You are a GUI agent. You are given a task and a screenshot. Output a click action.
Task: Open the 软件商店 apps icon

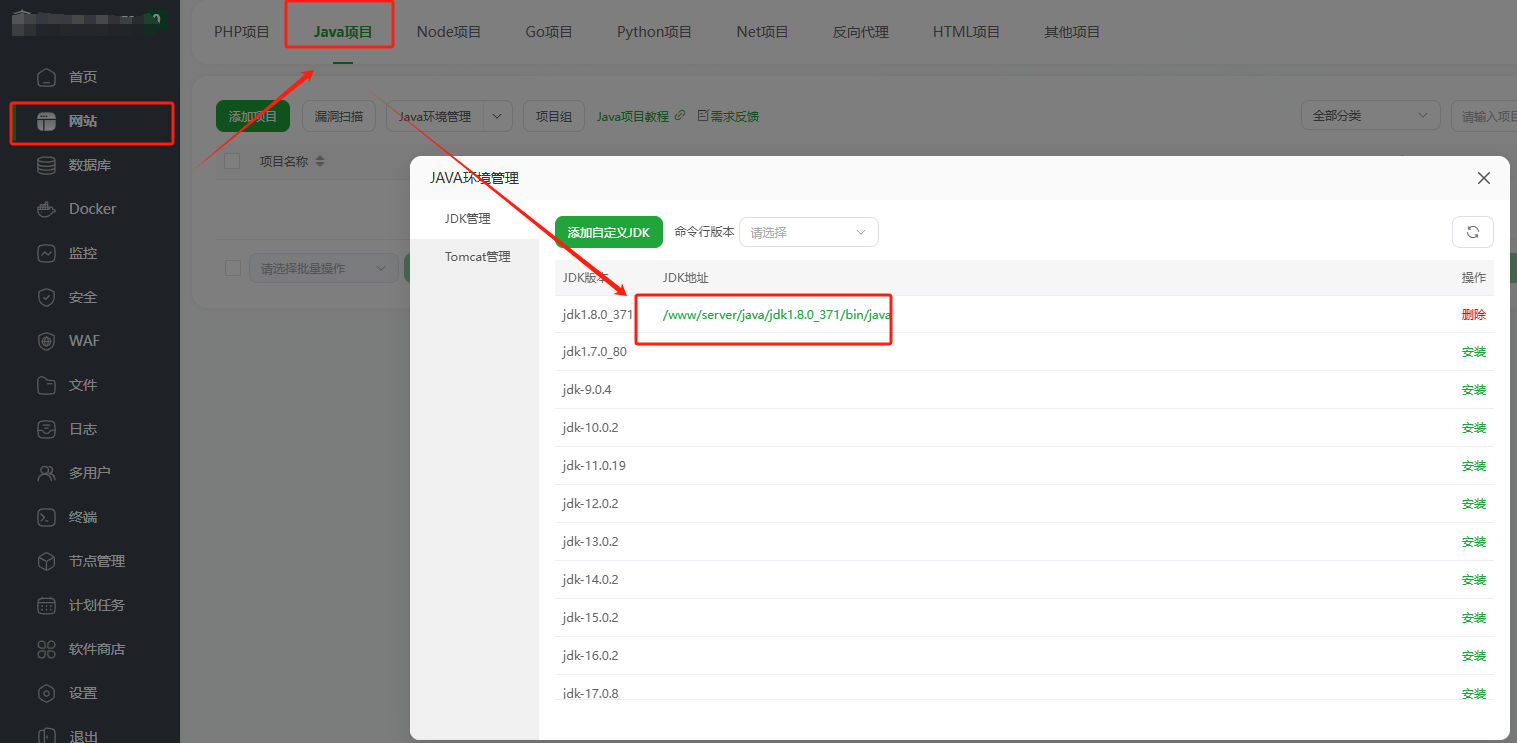click(x=46, y=649)
